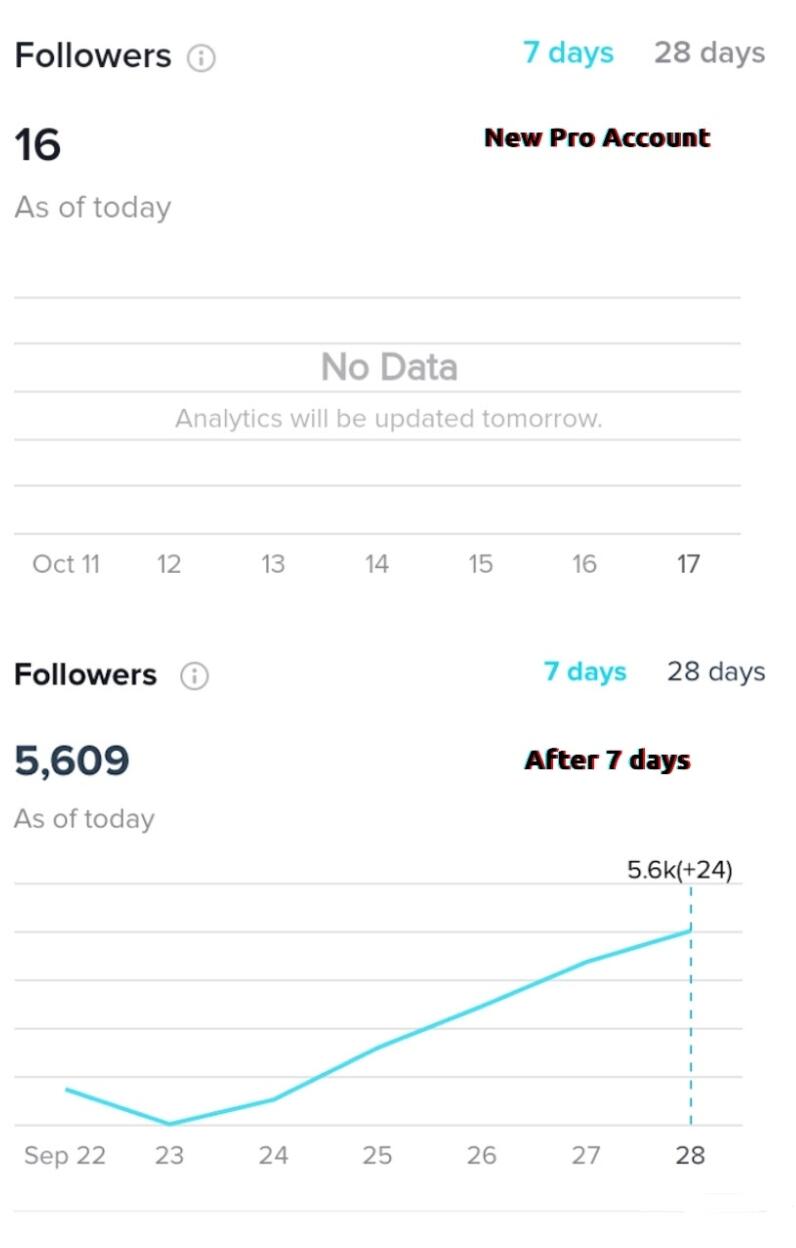The image size is (796, 1248).
Task: Click the Oct 11 date label
Action: click(66, 564)
